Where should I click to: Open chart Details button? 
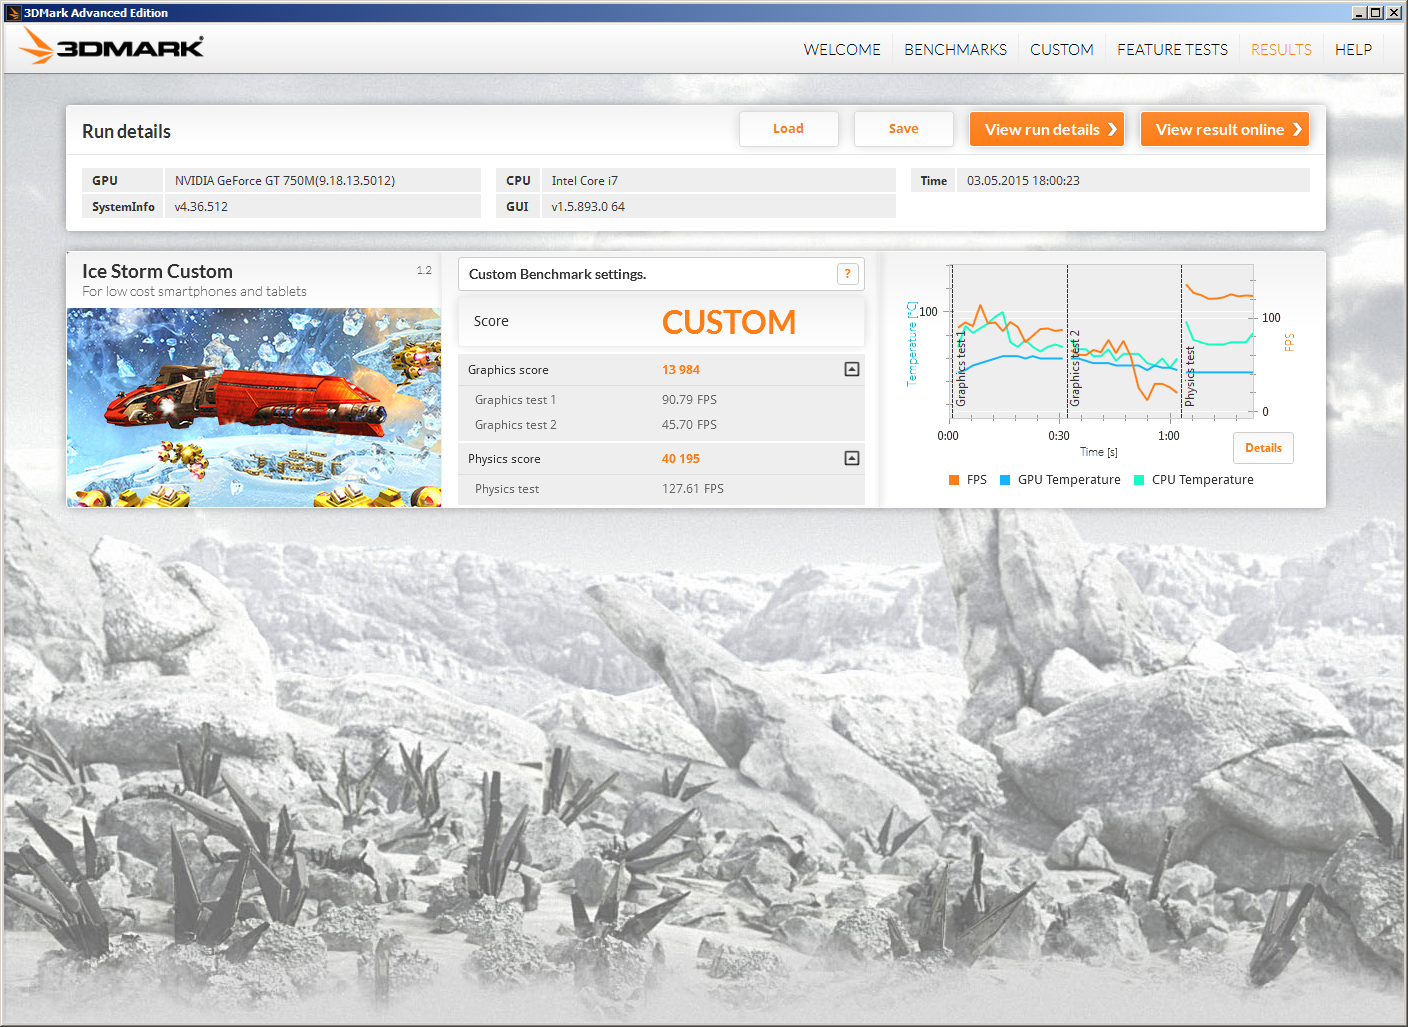[x=1262, y=448]
